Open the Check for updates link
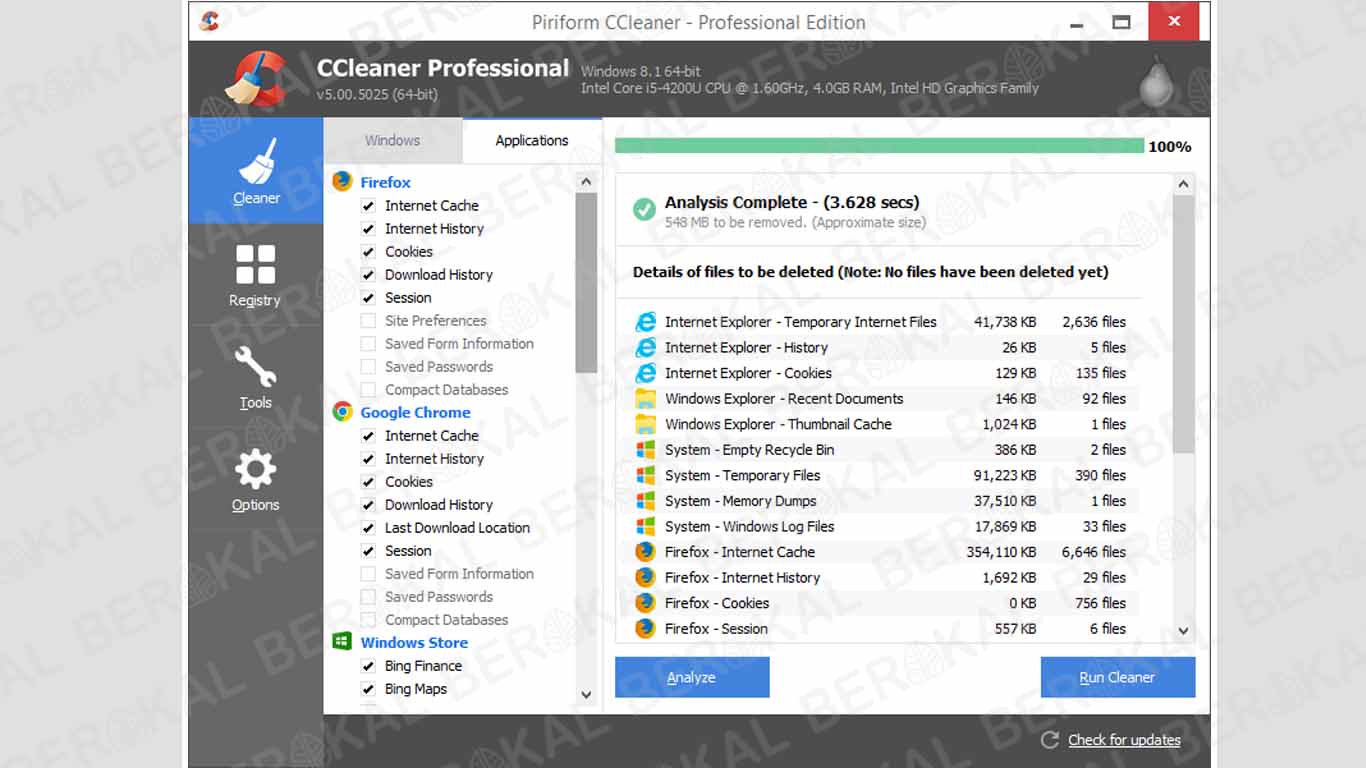This screenshot has height=768, width=1366. tap(1124, 740)
